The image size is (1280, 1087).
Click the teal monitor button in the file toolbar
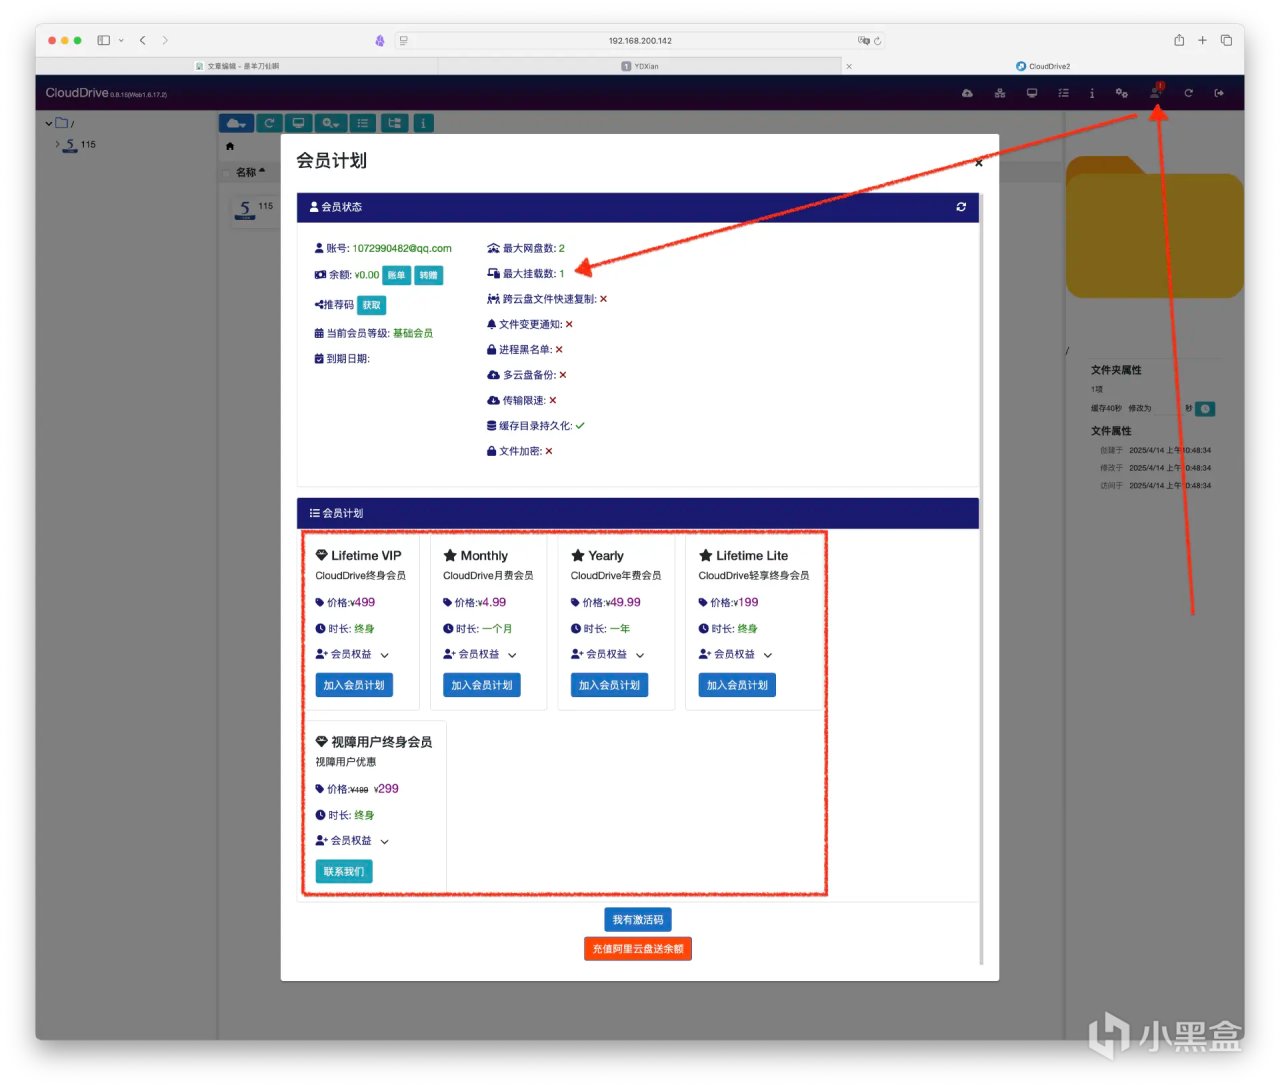(x=298, y=123)
